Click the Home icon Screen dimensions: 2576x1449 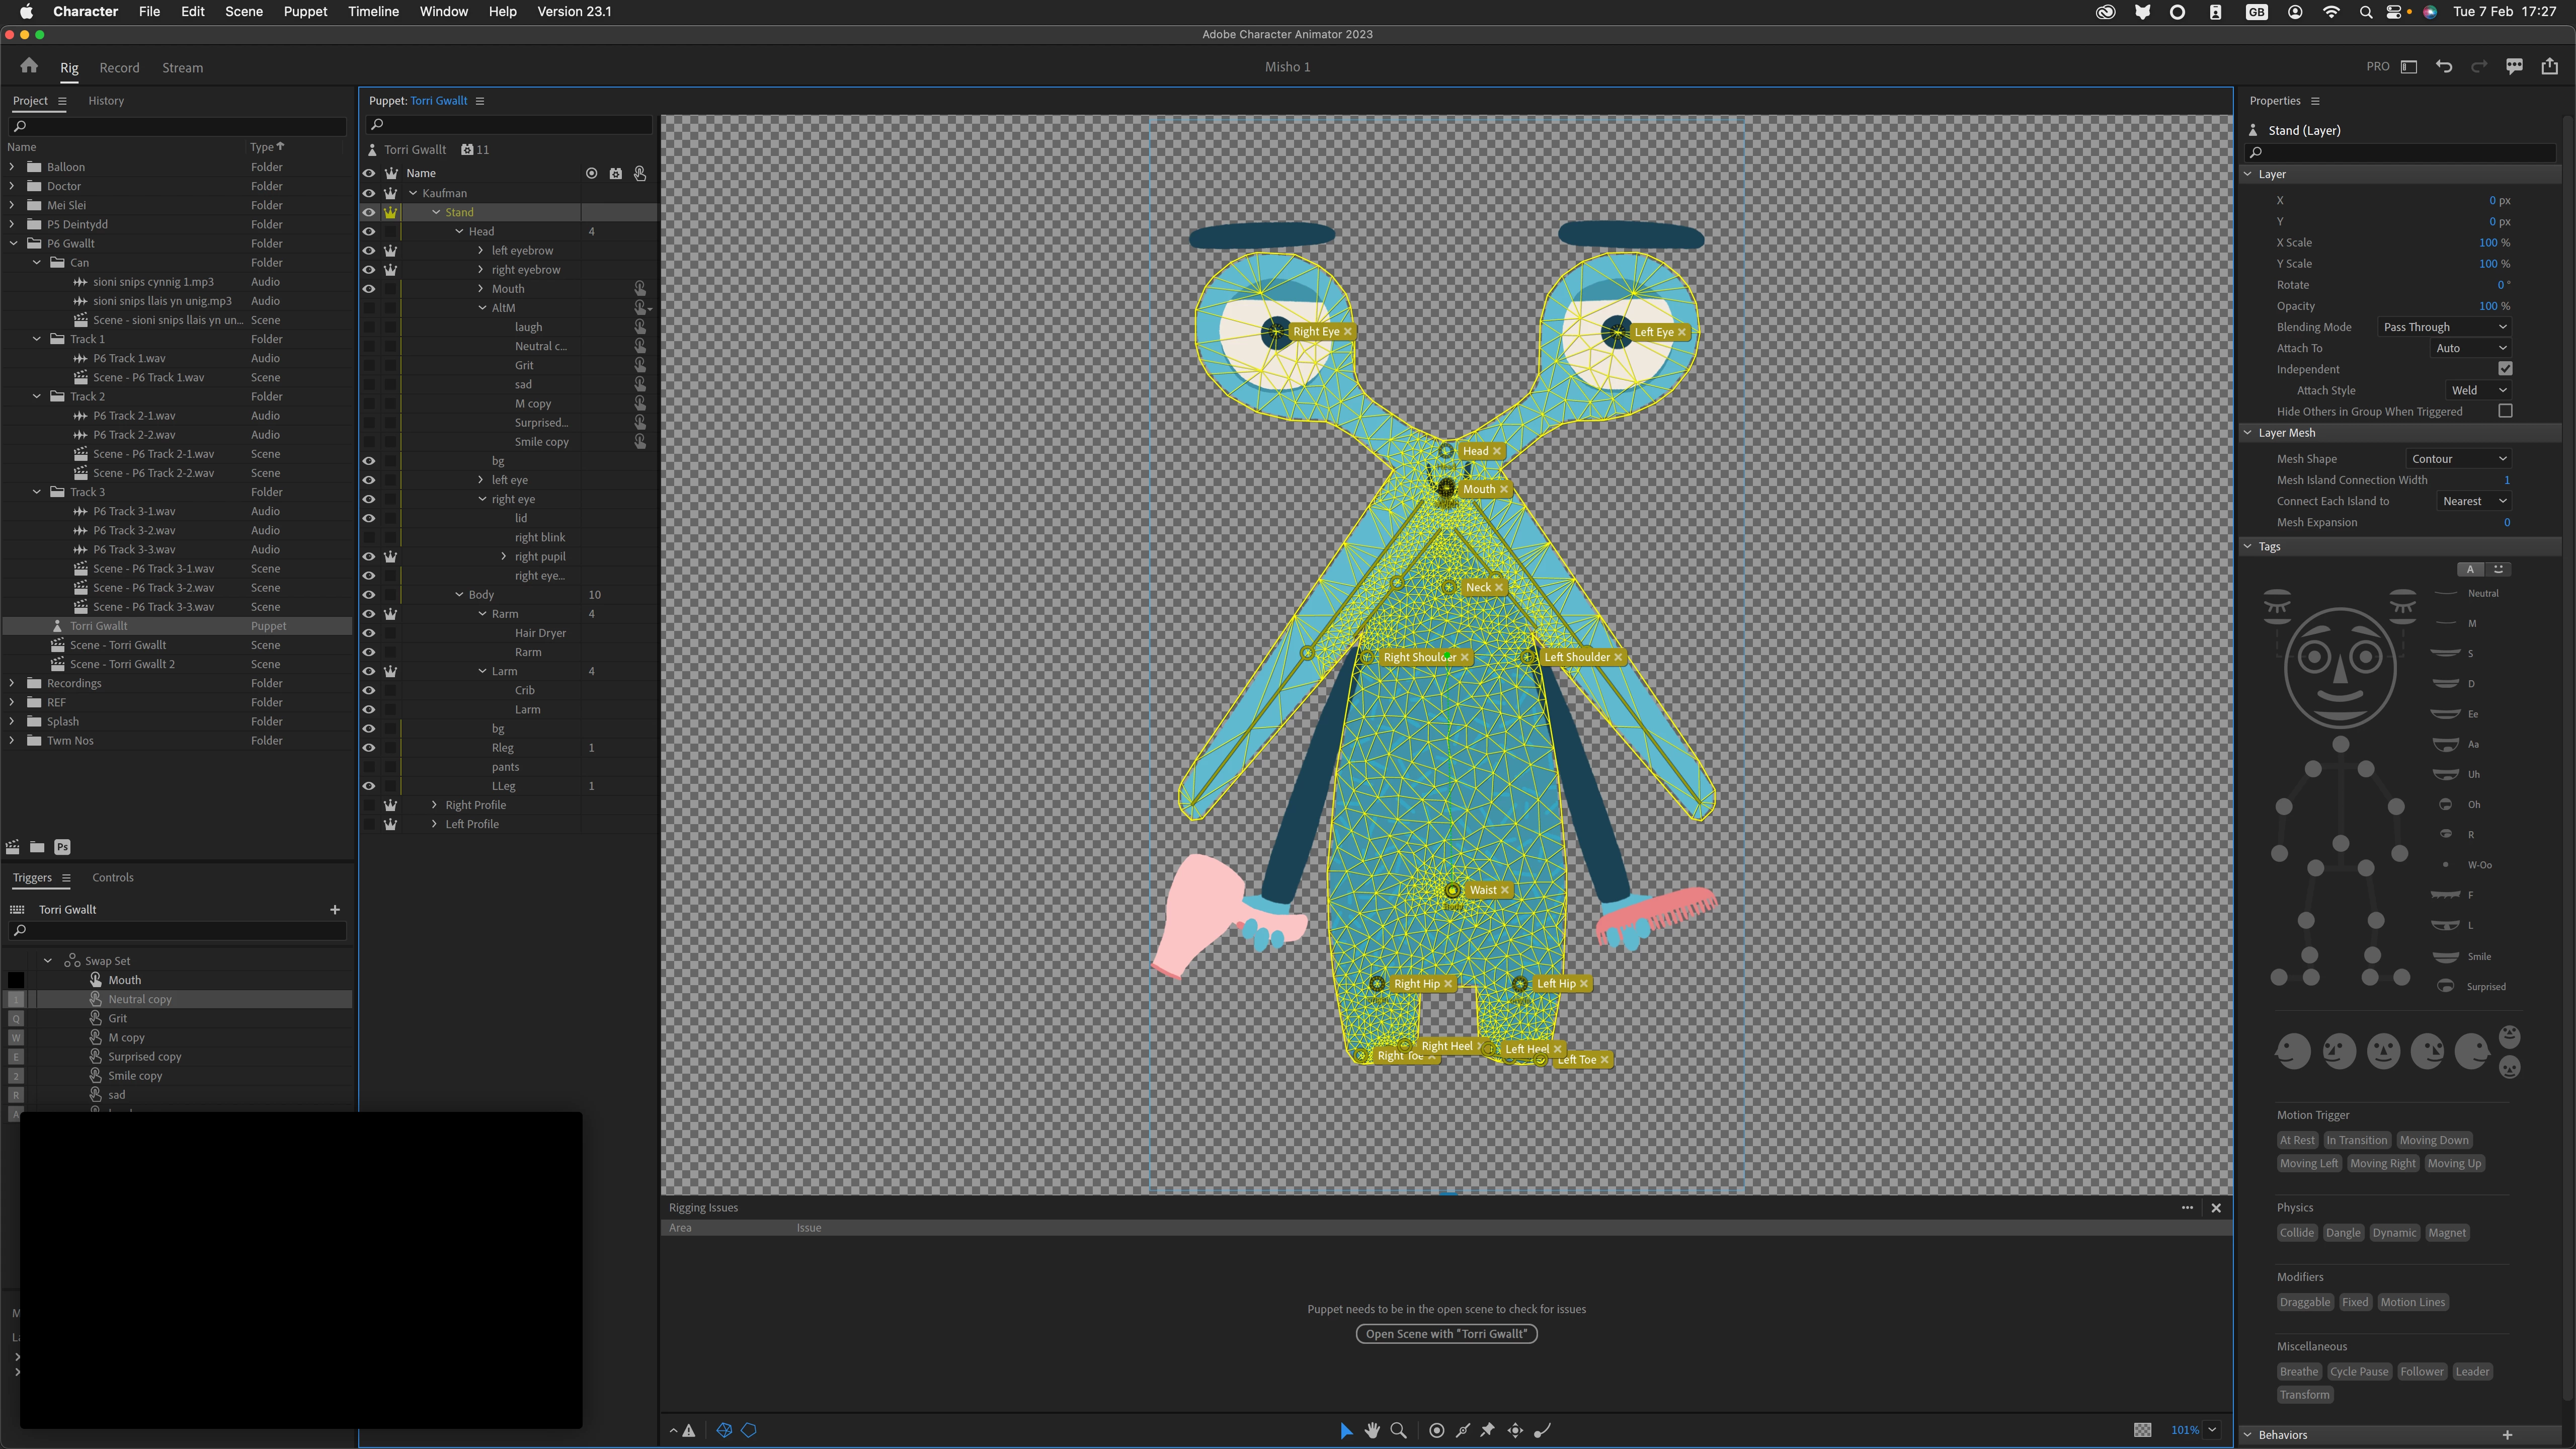[x=29, y=66]
